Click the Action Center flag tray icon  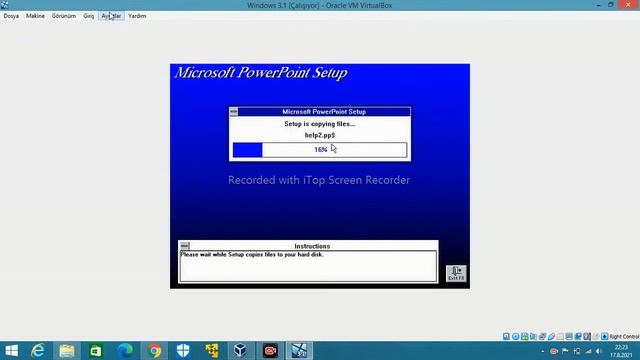(565, 351)
